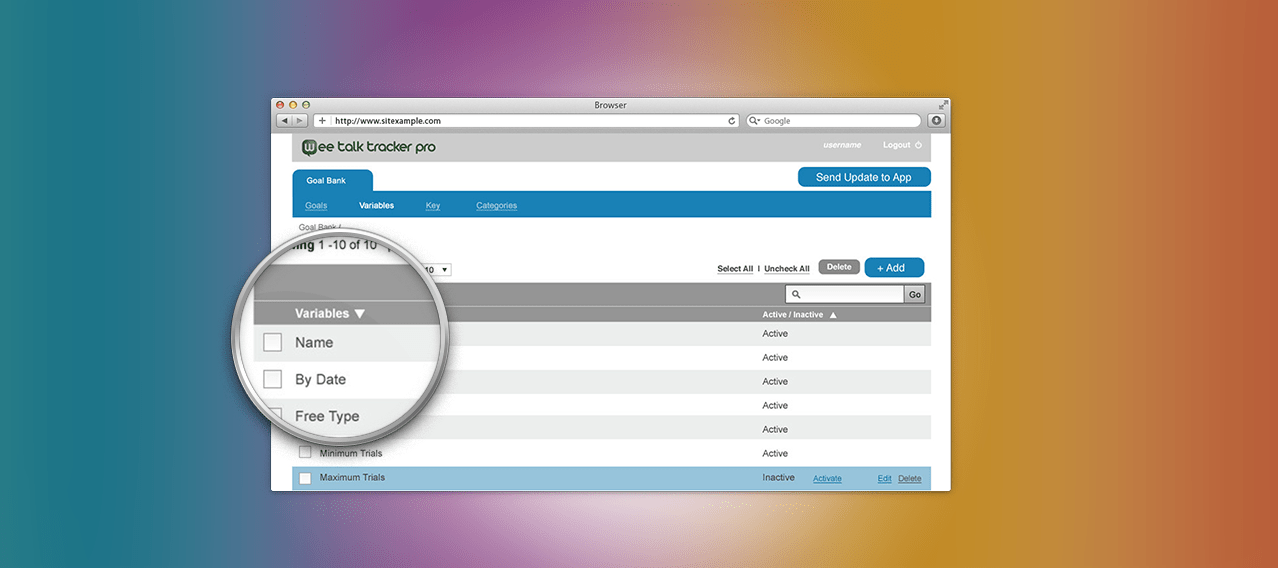Edit the Maximum Trials row
This screenshot has width=1278, height=568.
tap(884, 479)
